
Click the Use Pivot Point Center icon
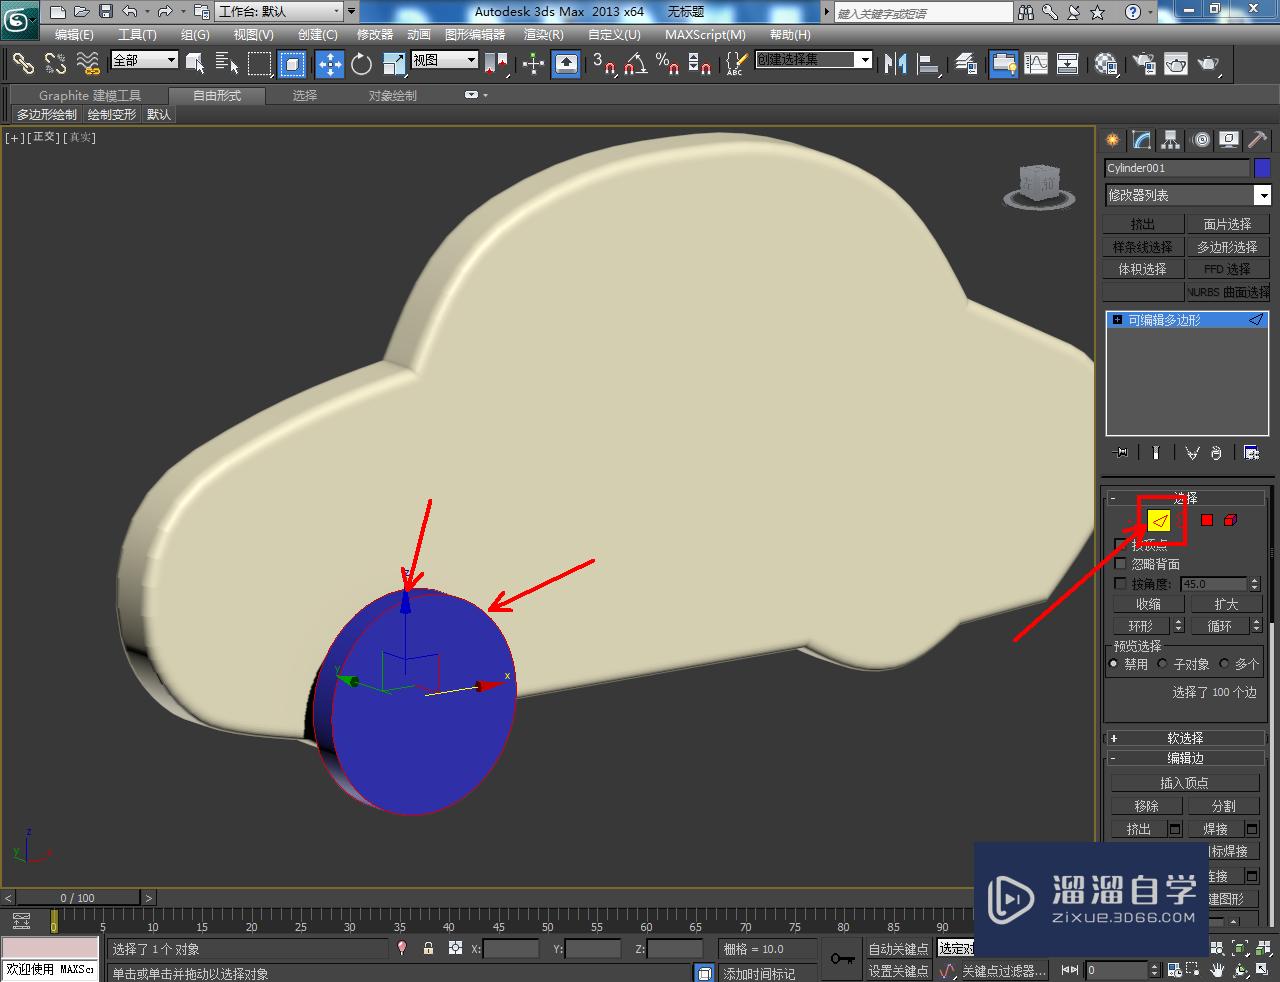(x=496, y=64)
